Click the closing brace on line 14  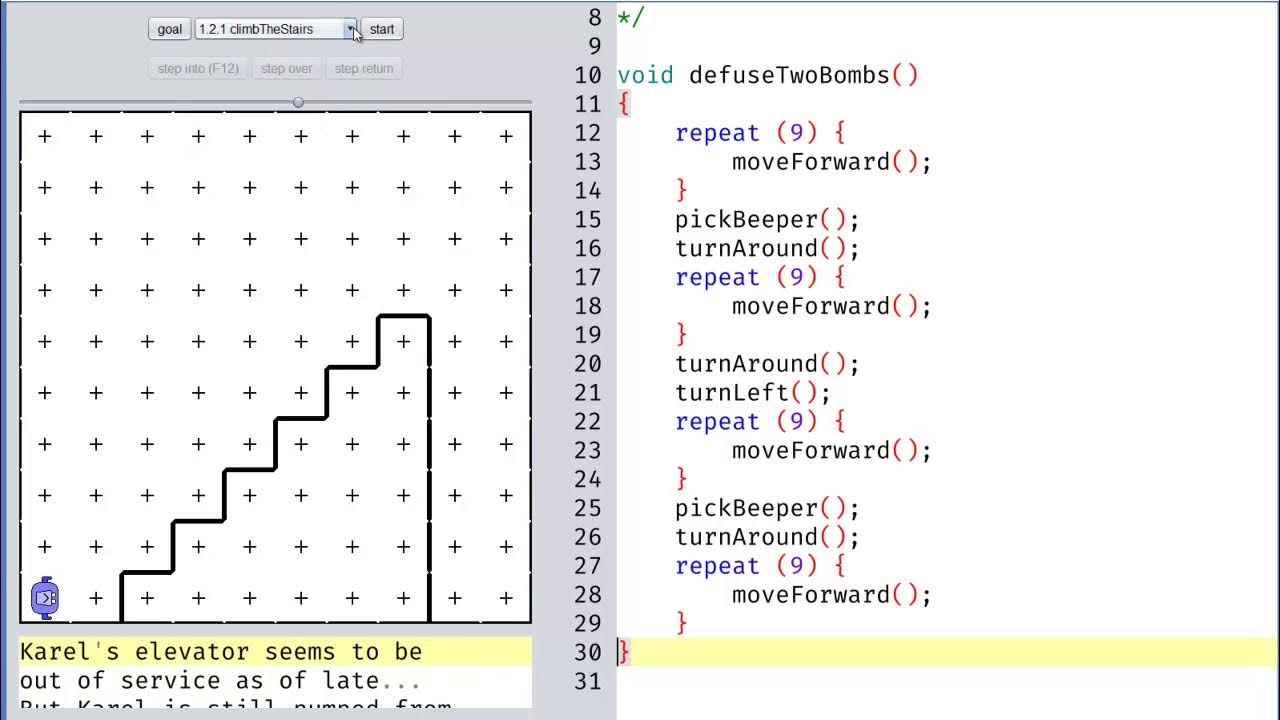[x=682, y=190]
